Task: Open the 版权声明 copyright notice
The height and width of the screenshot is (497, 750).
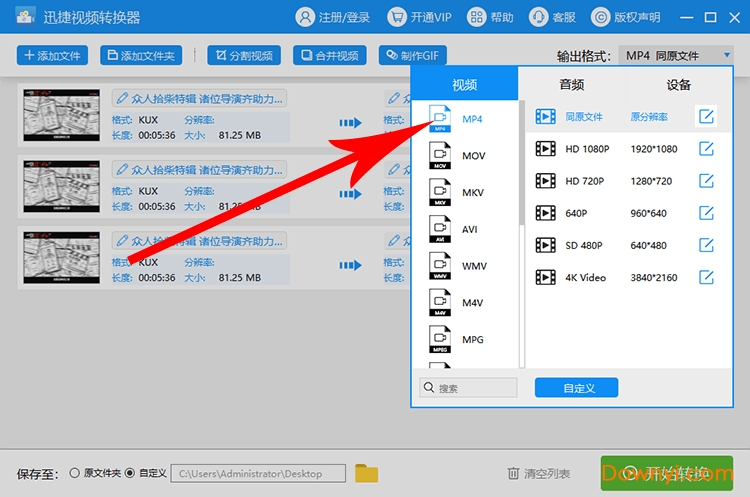Action: [x=626, y=18]
